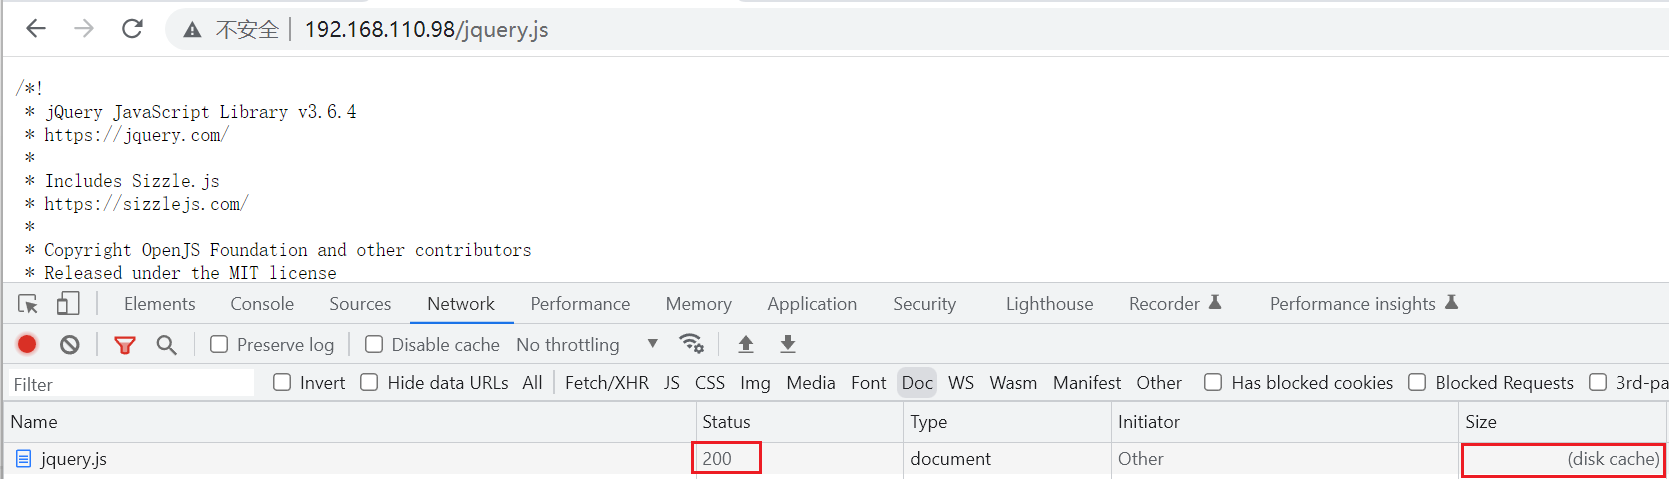The height and width of the screenshot is (479, 1669).
Task: Select the jquery.js request row
Action: pyautogui.click(x=74, y=459)
